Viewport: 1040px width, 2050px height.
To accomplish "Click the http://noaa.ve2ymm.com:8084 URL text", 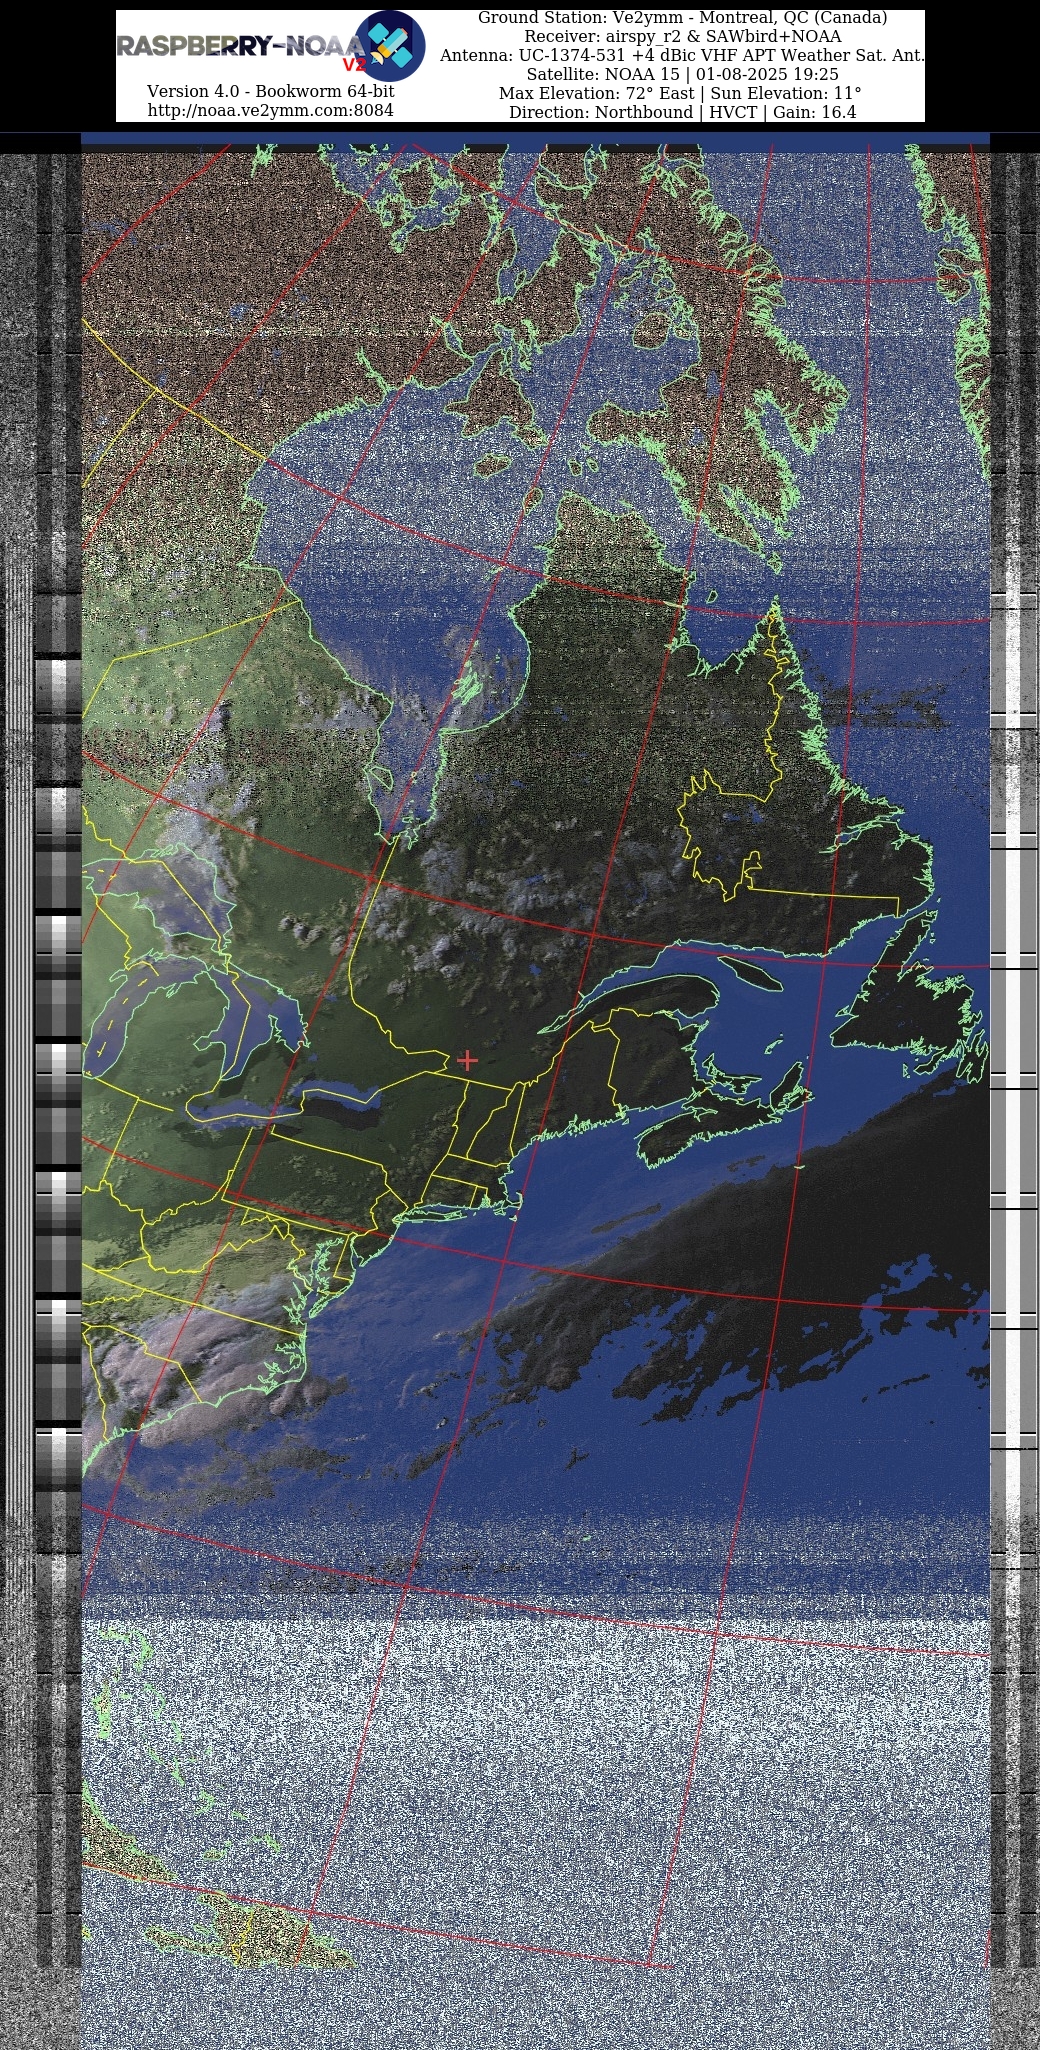I will tap(270, 110).
